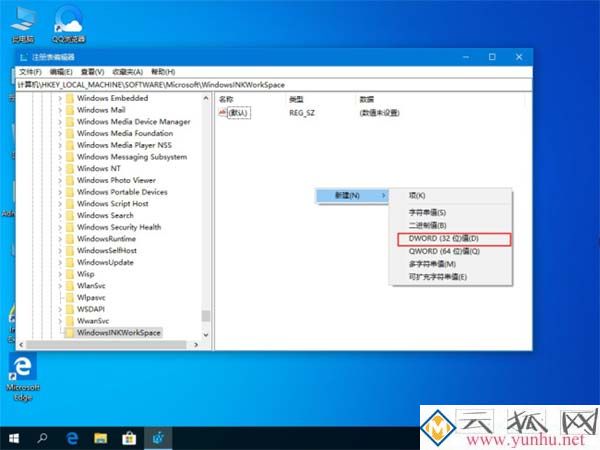
Task: Click the Windows Security Health folder icon
Action: pyautogui.click(x=70, y=227)
